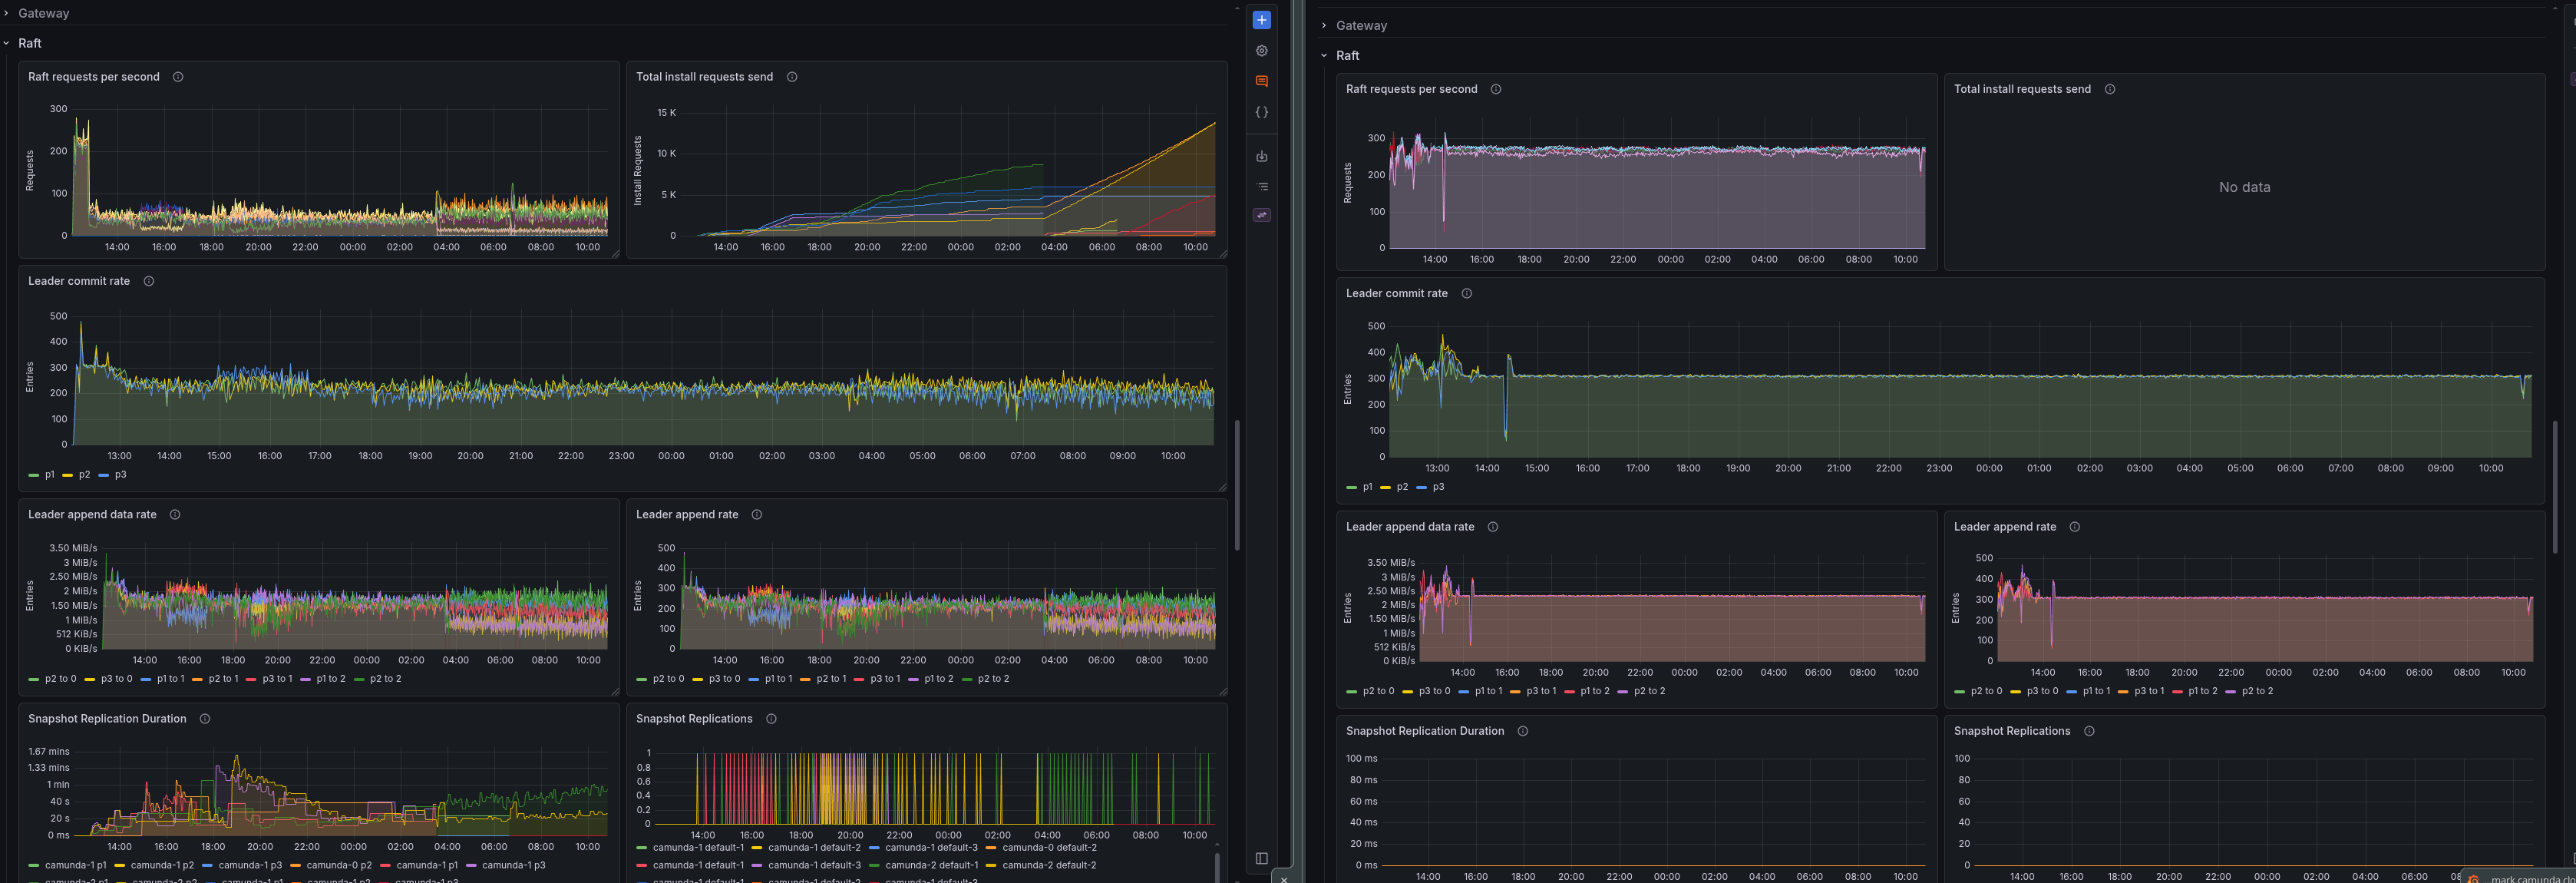Open the outline list icon in sidebar

point(1262,186)
